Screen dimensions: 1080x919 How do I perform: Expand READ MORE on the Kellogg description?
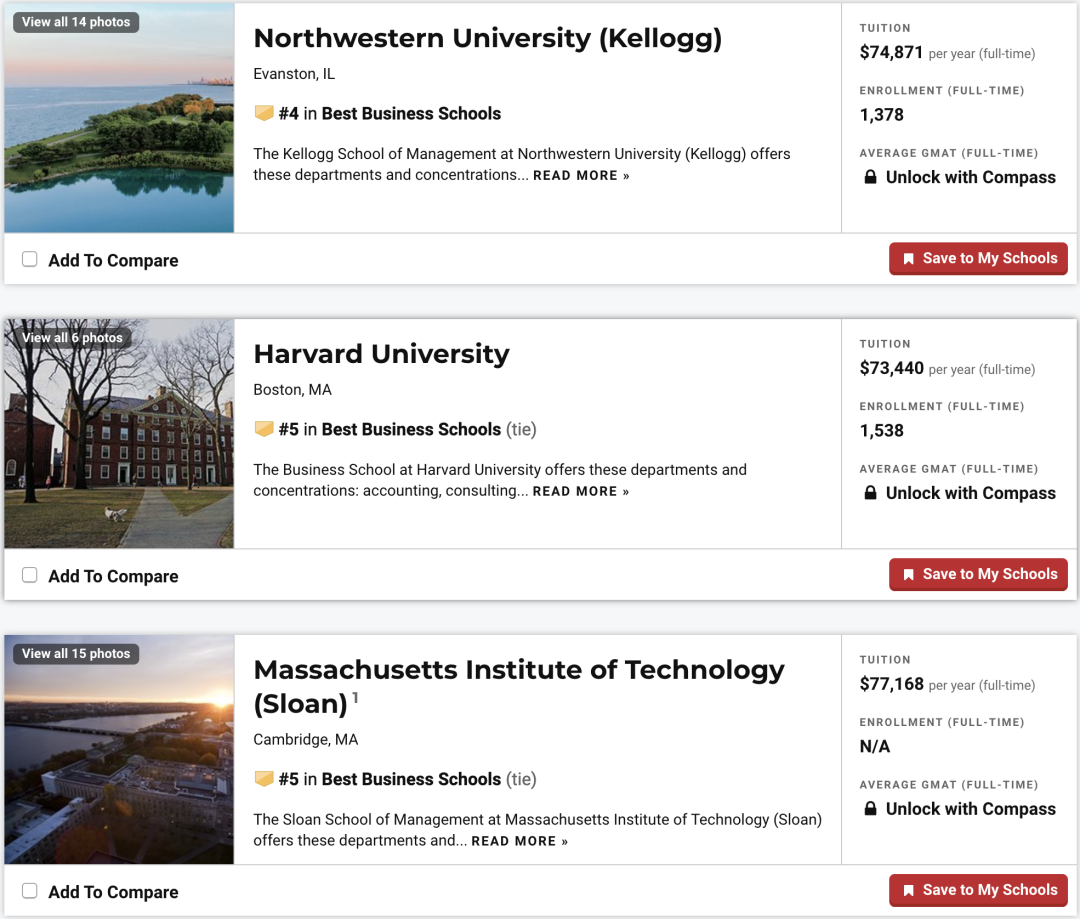pos(581,176)
